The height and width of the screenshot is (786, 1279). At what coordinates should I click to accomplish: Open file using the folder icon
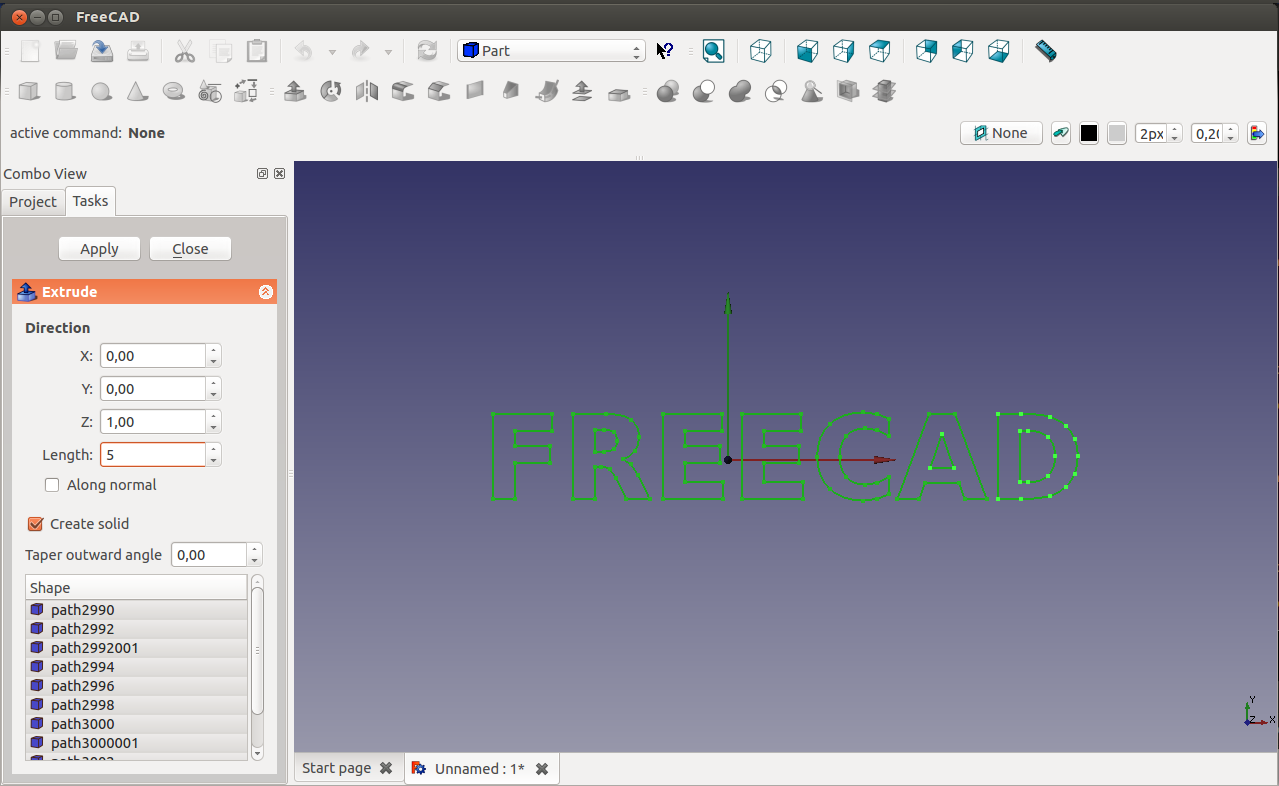coord(66,51)
